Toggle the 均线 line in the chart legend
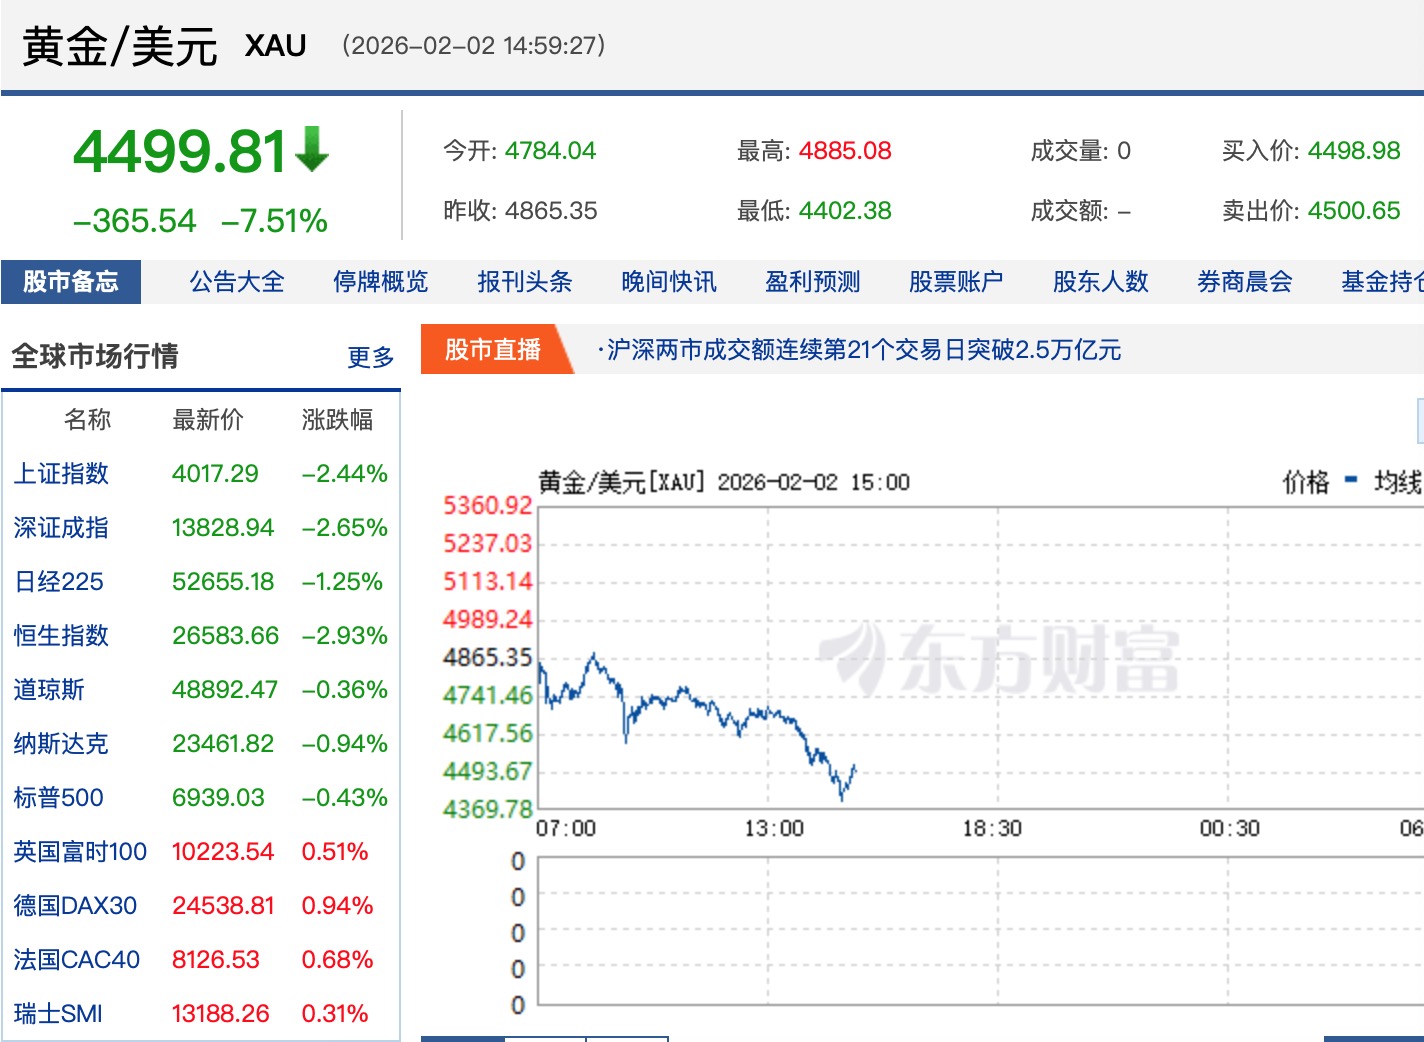 [x=1397, y=481]
